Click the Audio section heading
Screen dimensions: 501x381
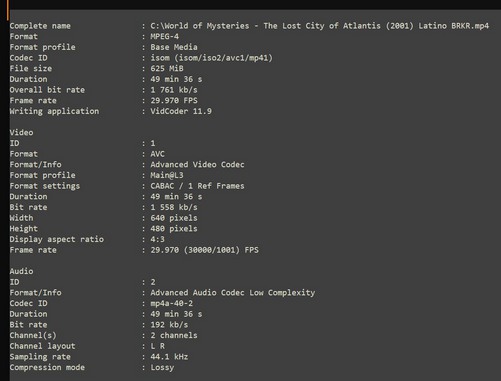(21, 271)
